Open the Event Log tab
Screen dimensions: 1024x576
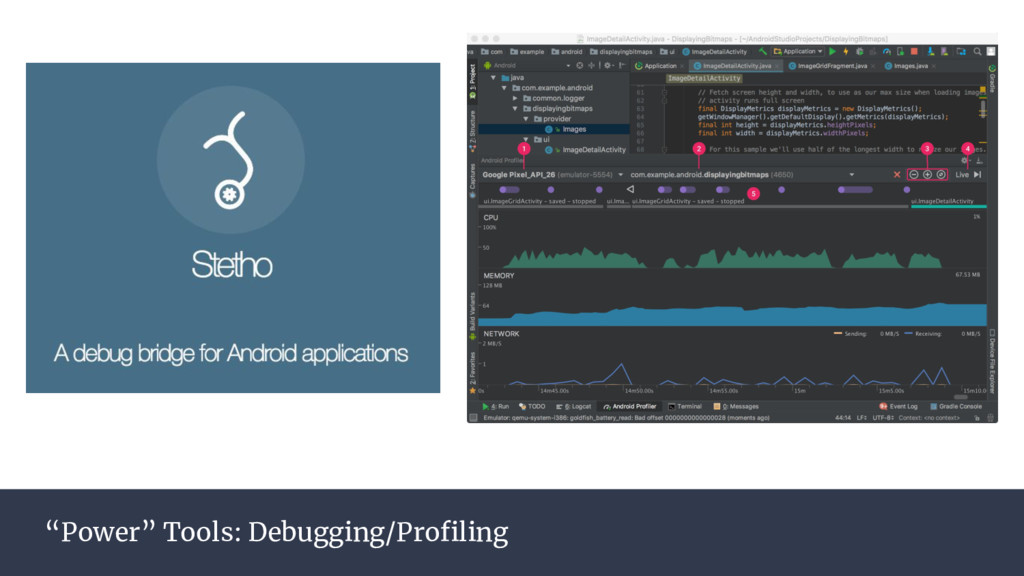pos(899,406)
